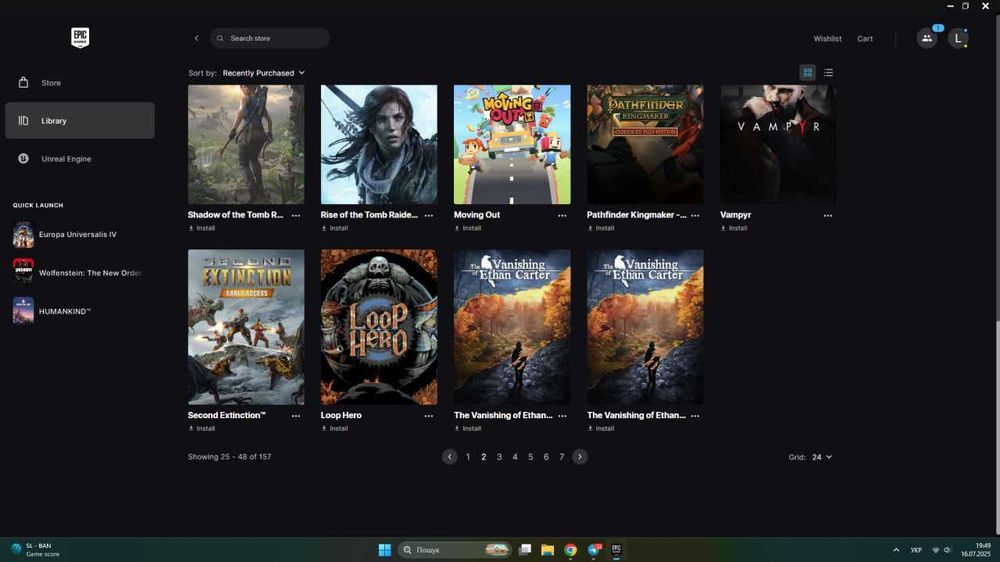This screenshot has height=562, width=1000.
Task: Go to page 1
Action: point(468,457)
